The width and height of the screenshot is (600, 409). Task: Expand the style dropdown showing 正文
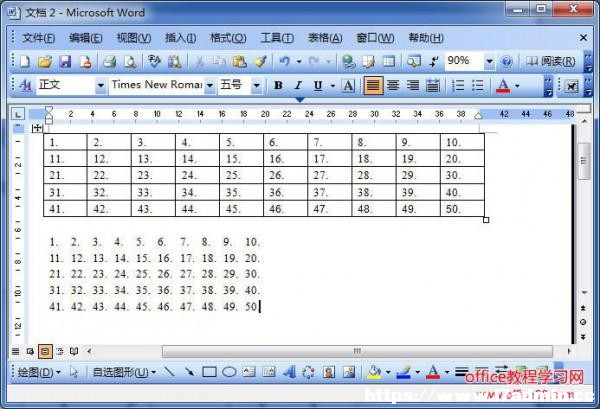[x=101, y=85]
